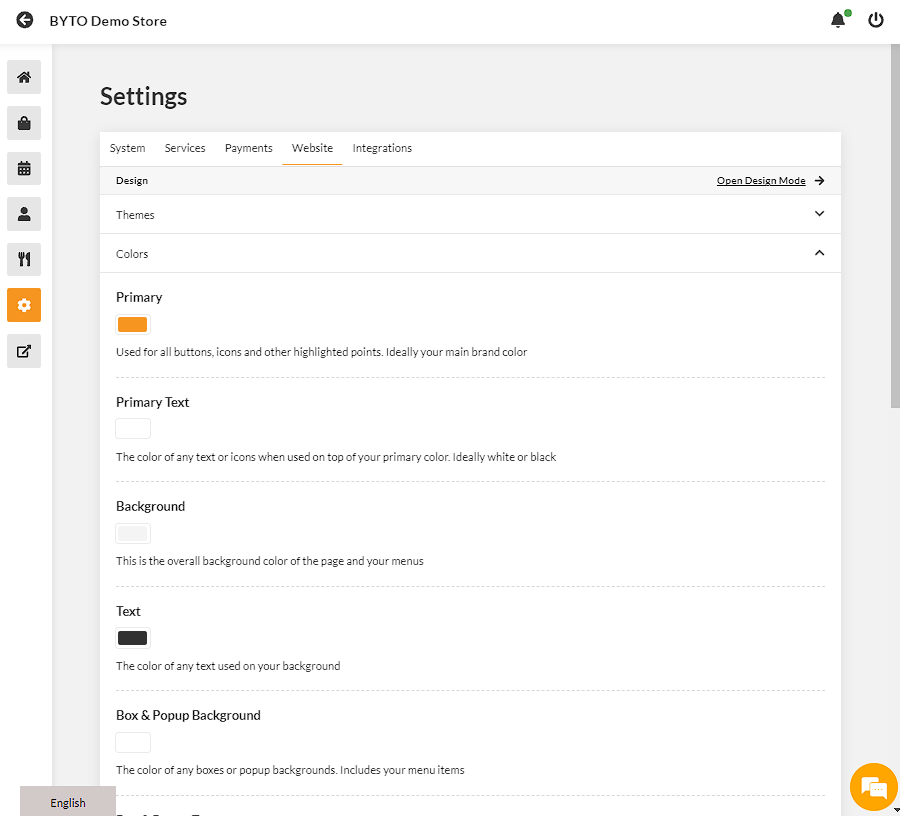Screen dimensions: 900x816
Task: Click the Design section header
Action: click(132, 181)
